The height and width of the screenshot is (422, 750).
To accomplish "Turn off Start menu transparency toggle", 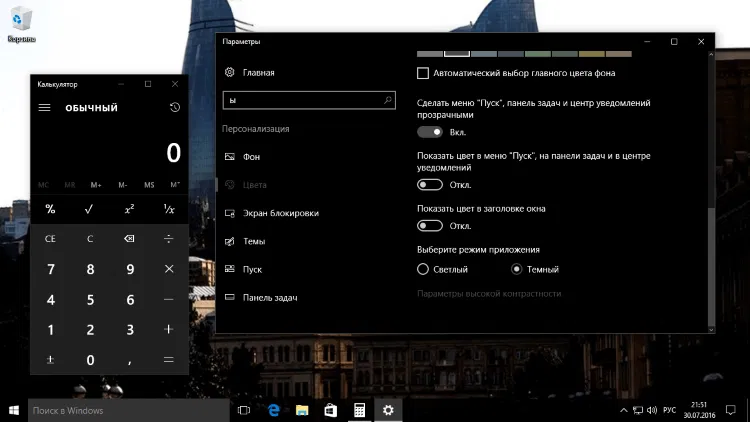I will tap(430, 132).
